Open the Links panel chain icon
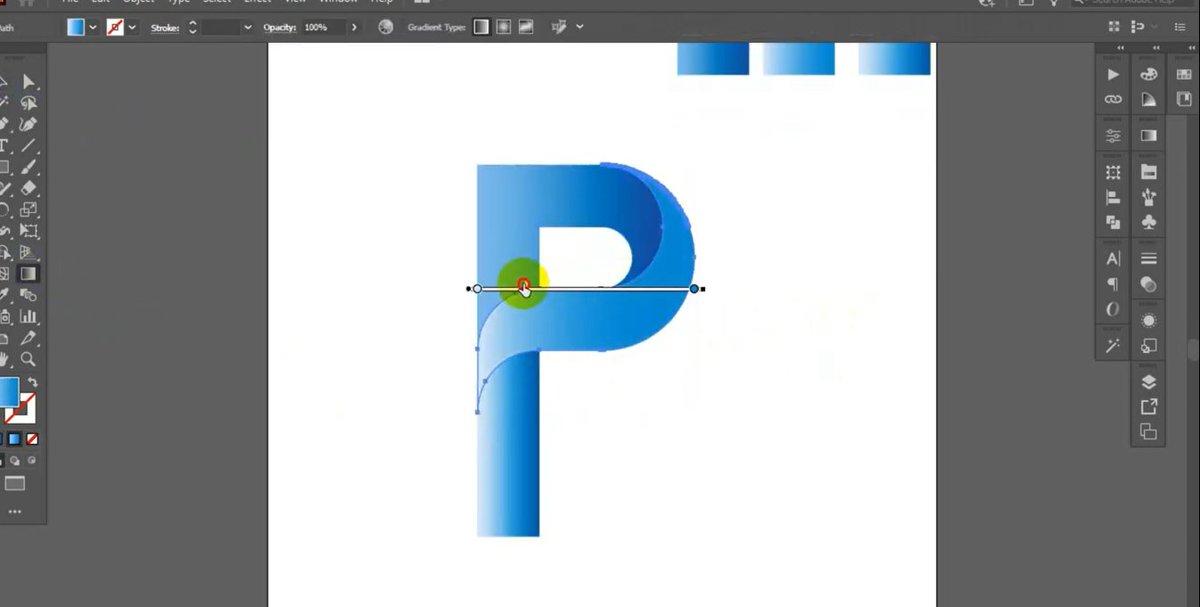The width and height of the screenshot is (1200, 607). click(1113, 100)
